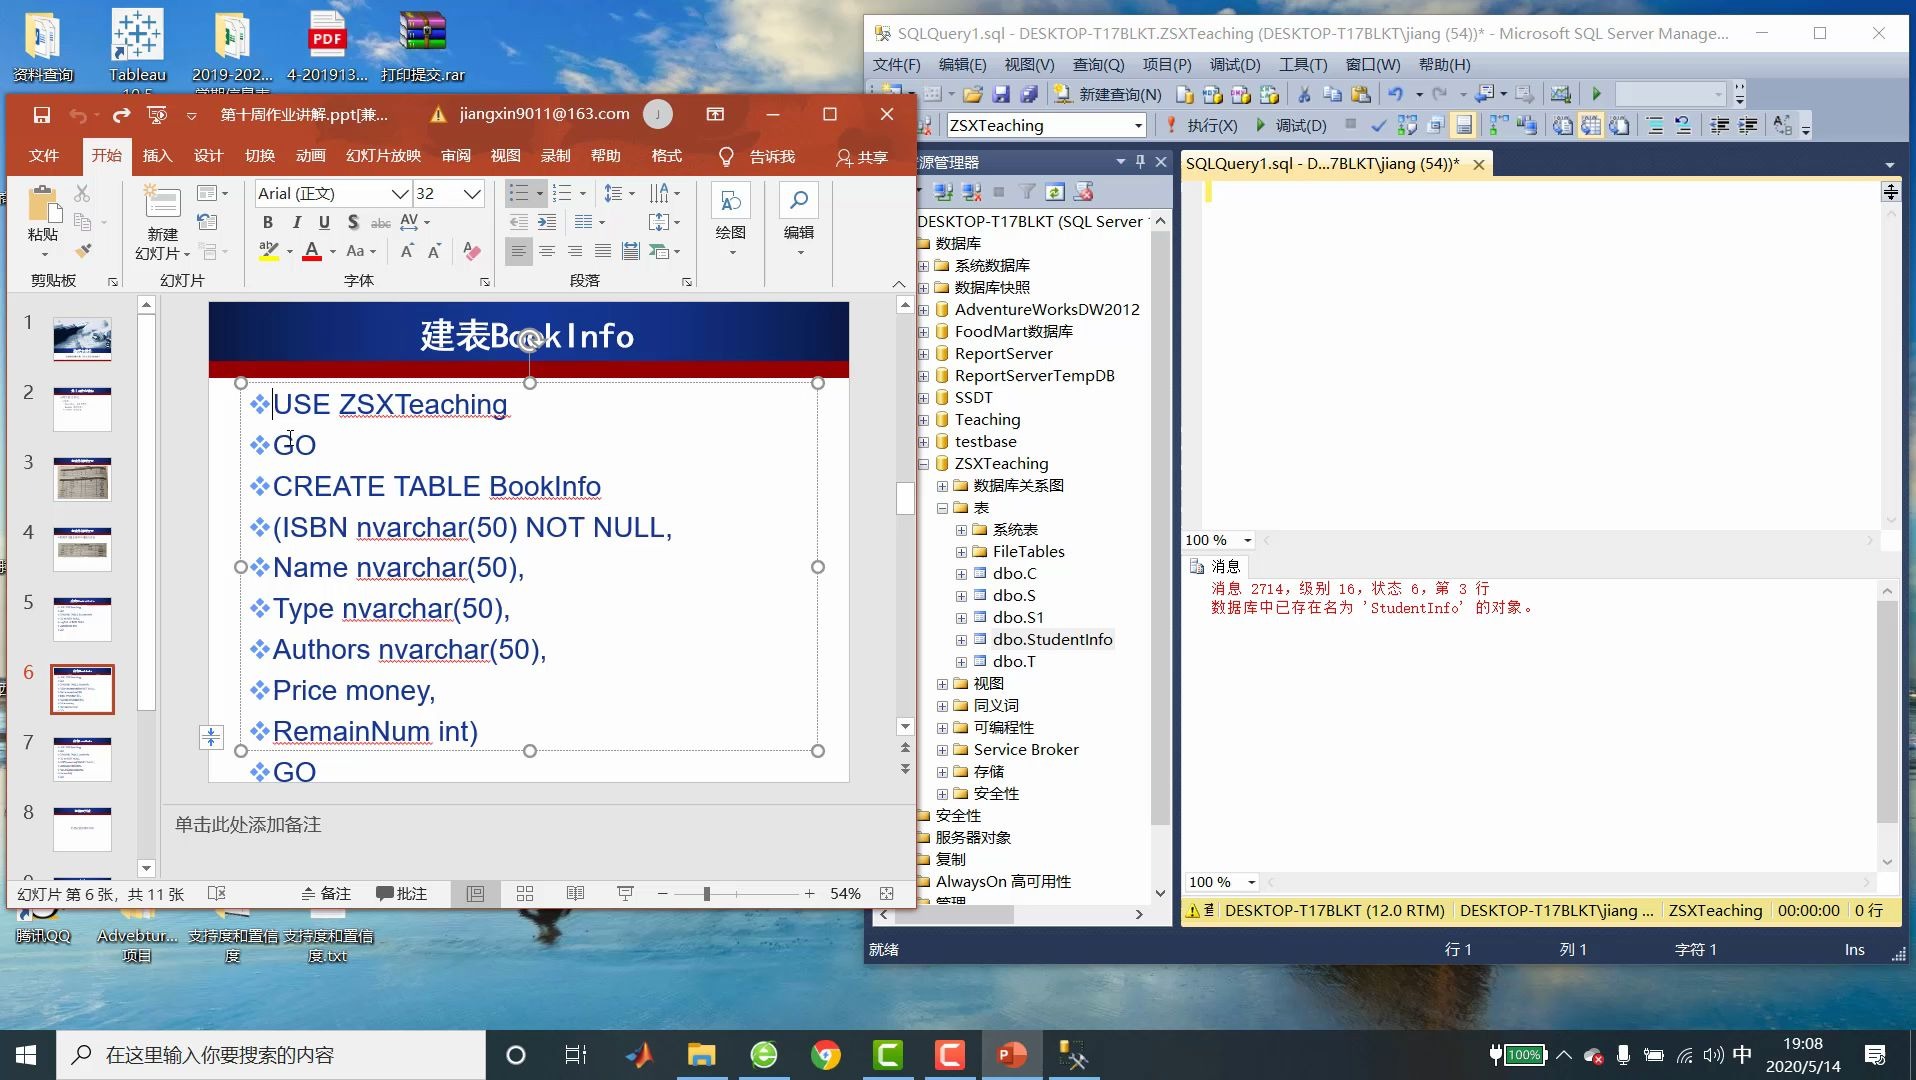The width and height of the screenshot is (1916, 1080).
Task: Switch to Slide Sorter view icon
Action: (x=525, y=894)
